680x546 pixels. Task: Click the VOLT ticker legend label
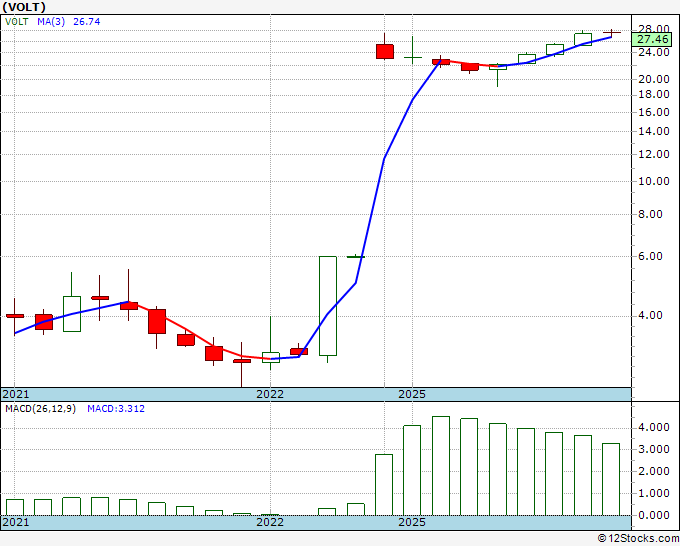pos(16,21)
